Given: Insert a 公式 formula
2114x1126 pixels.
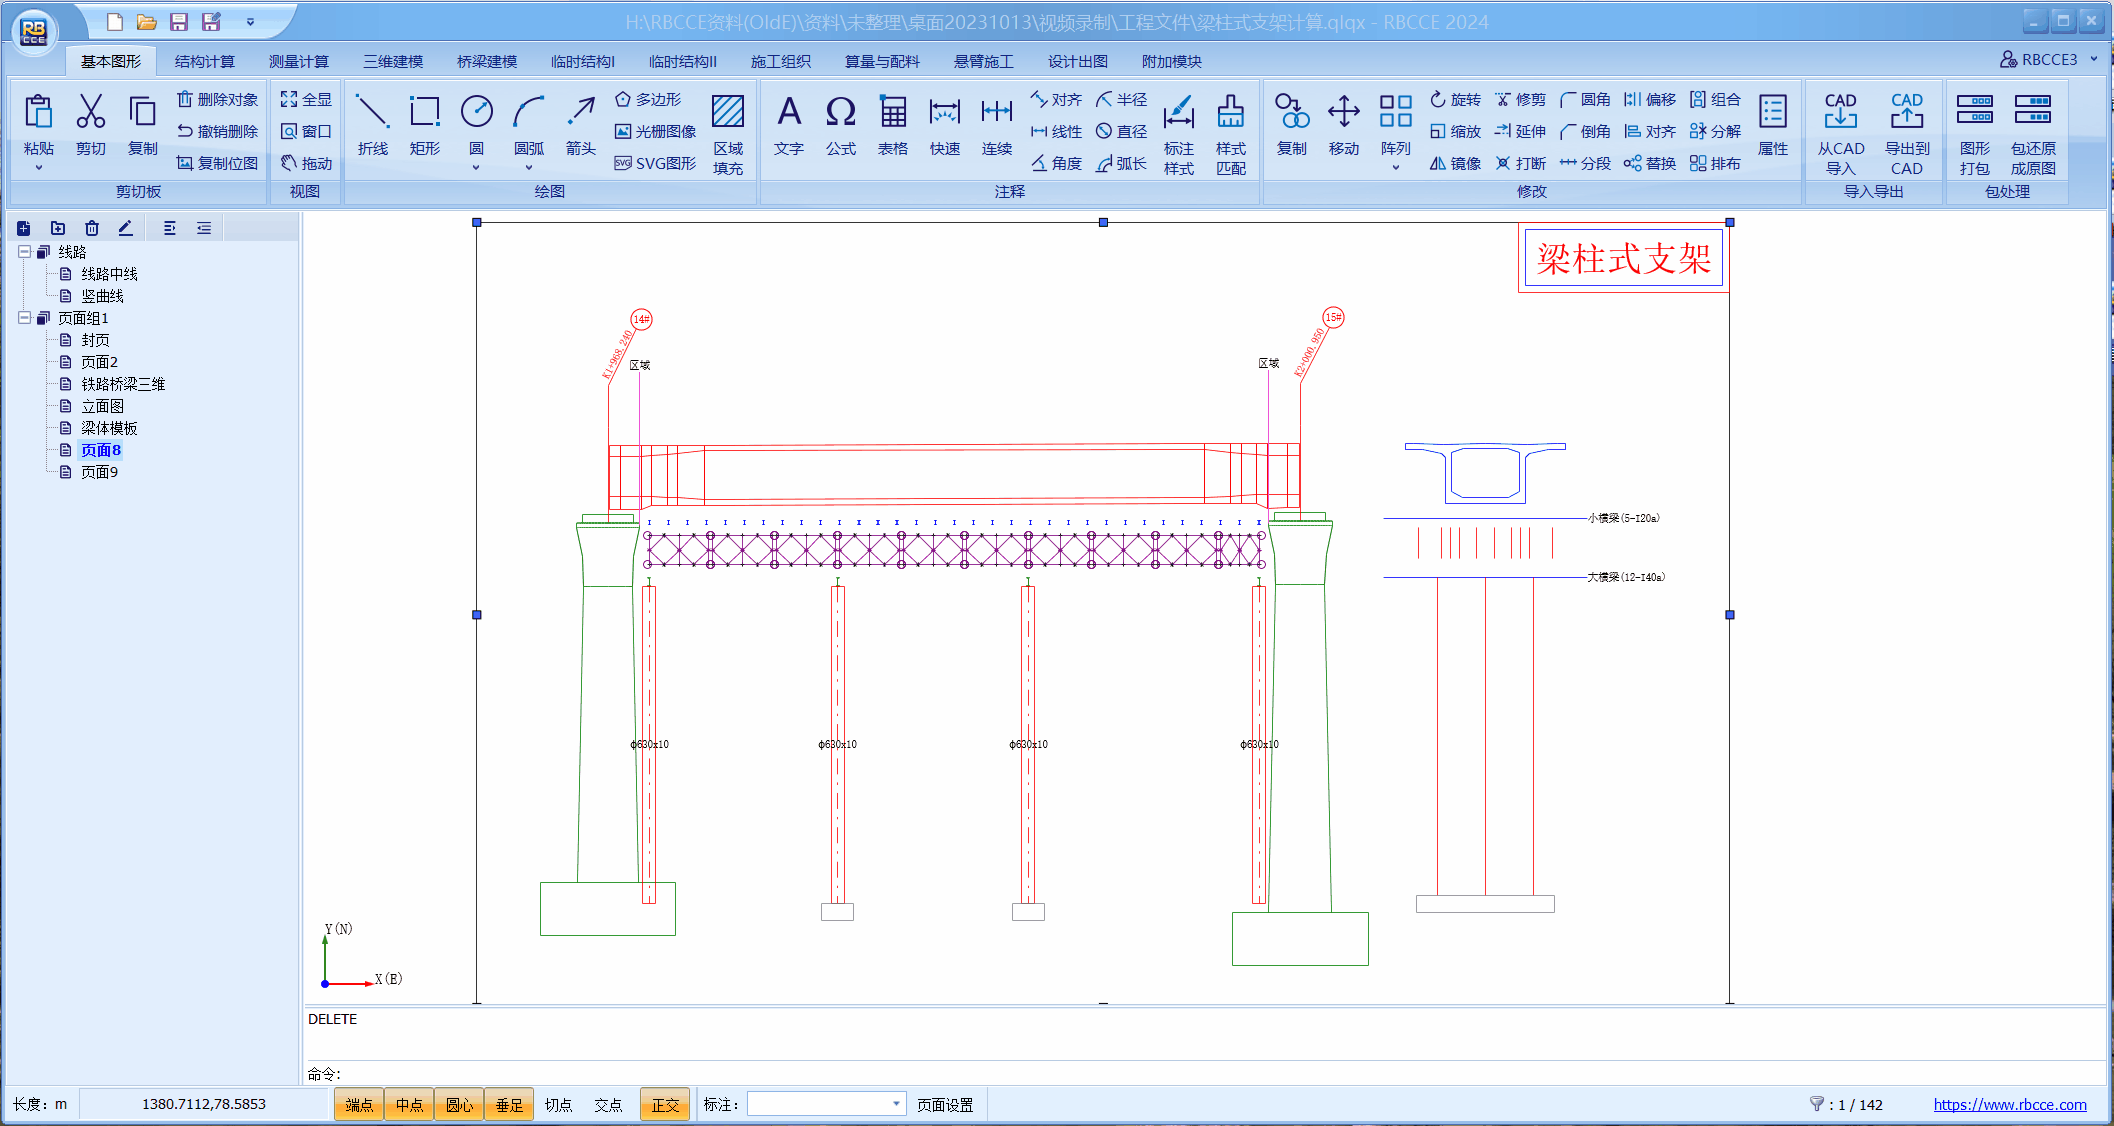Looking at the screenshot, I should pyautogui.click(x=841, y=126).
